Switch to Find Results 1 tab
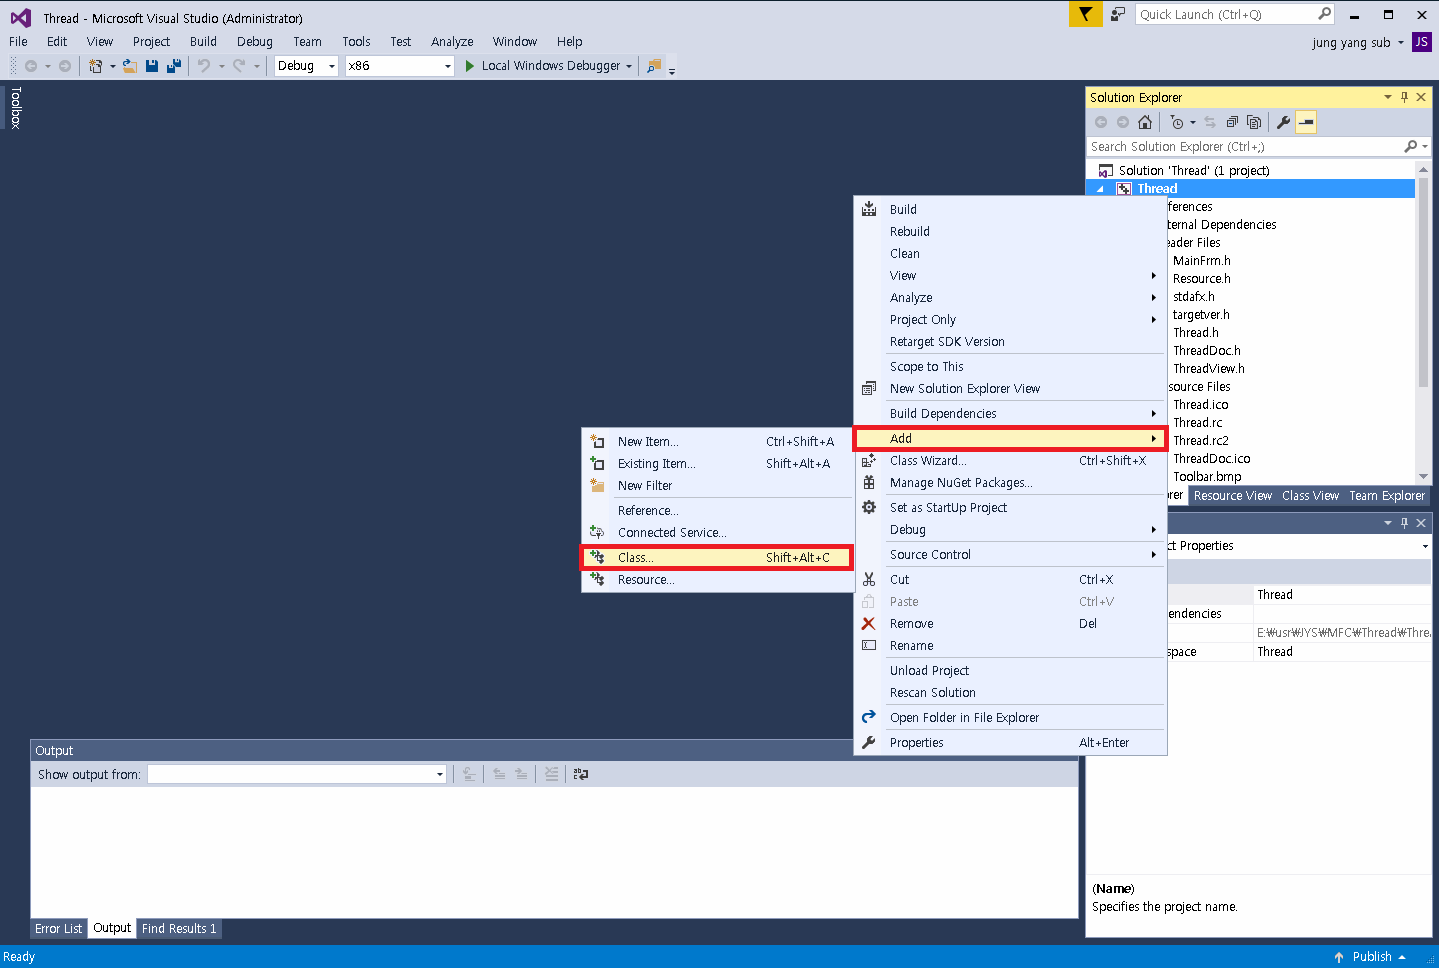Image resolution: width=1439 pixels, height=968 pixels. tap(179, 929)
